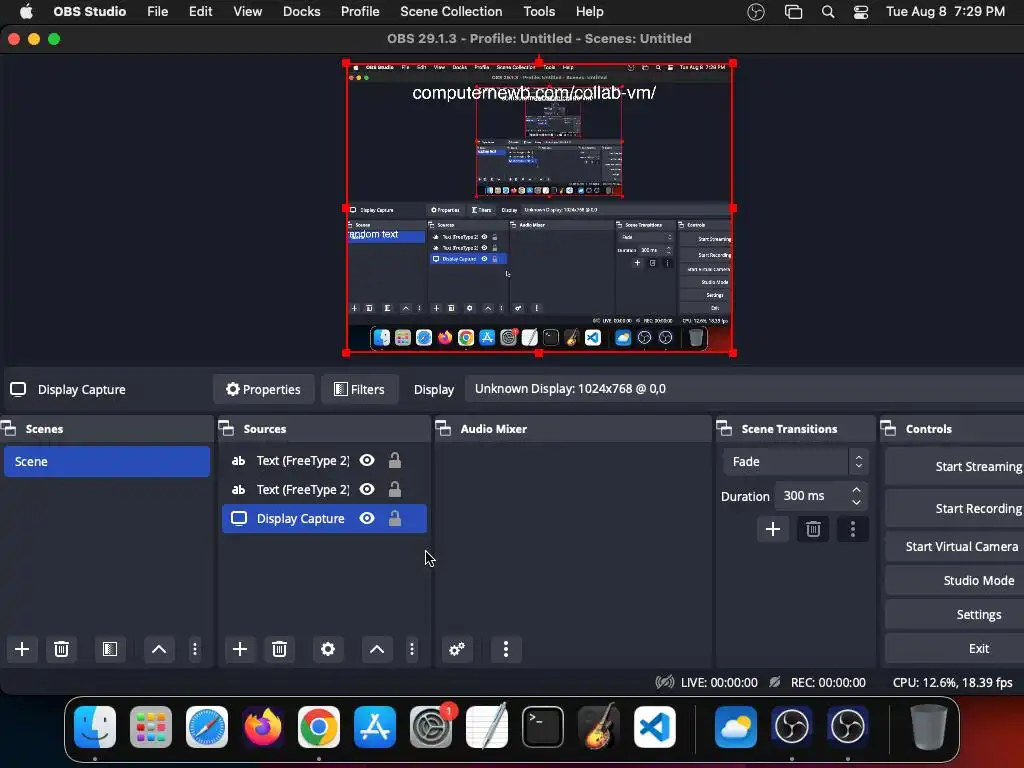
Task: Open Terminal from the Dock
Action: point(543,727)
